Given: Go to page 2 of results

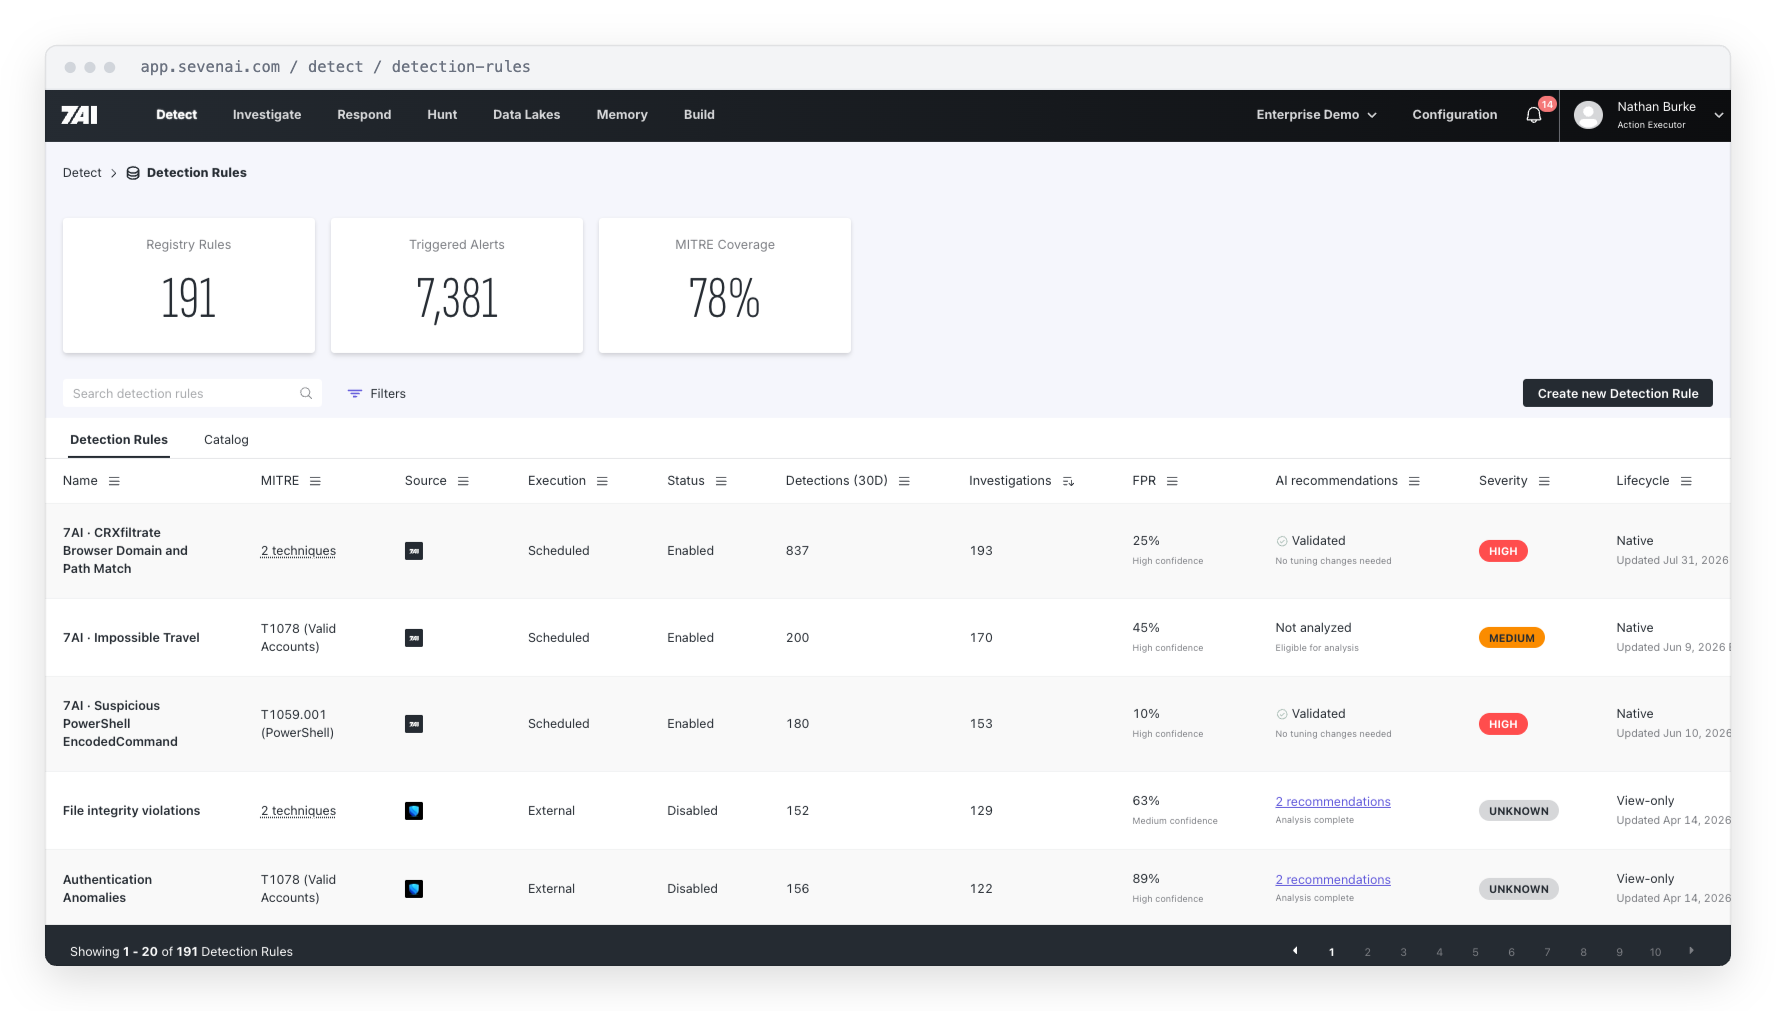Looking at the screenshot, I should coord(1368,952).
